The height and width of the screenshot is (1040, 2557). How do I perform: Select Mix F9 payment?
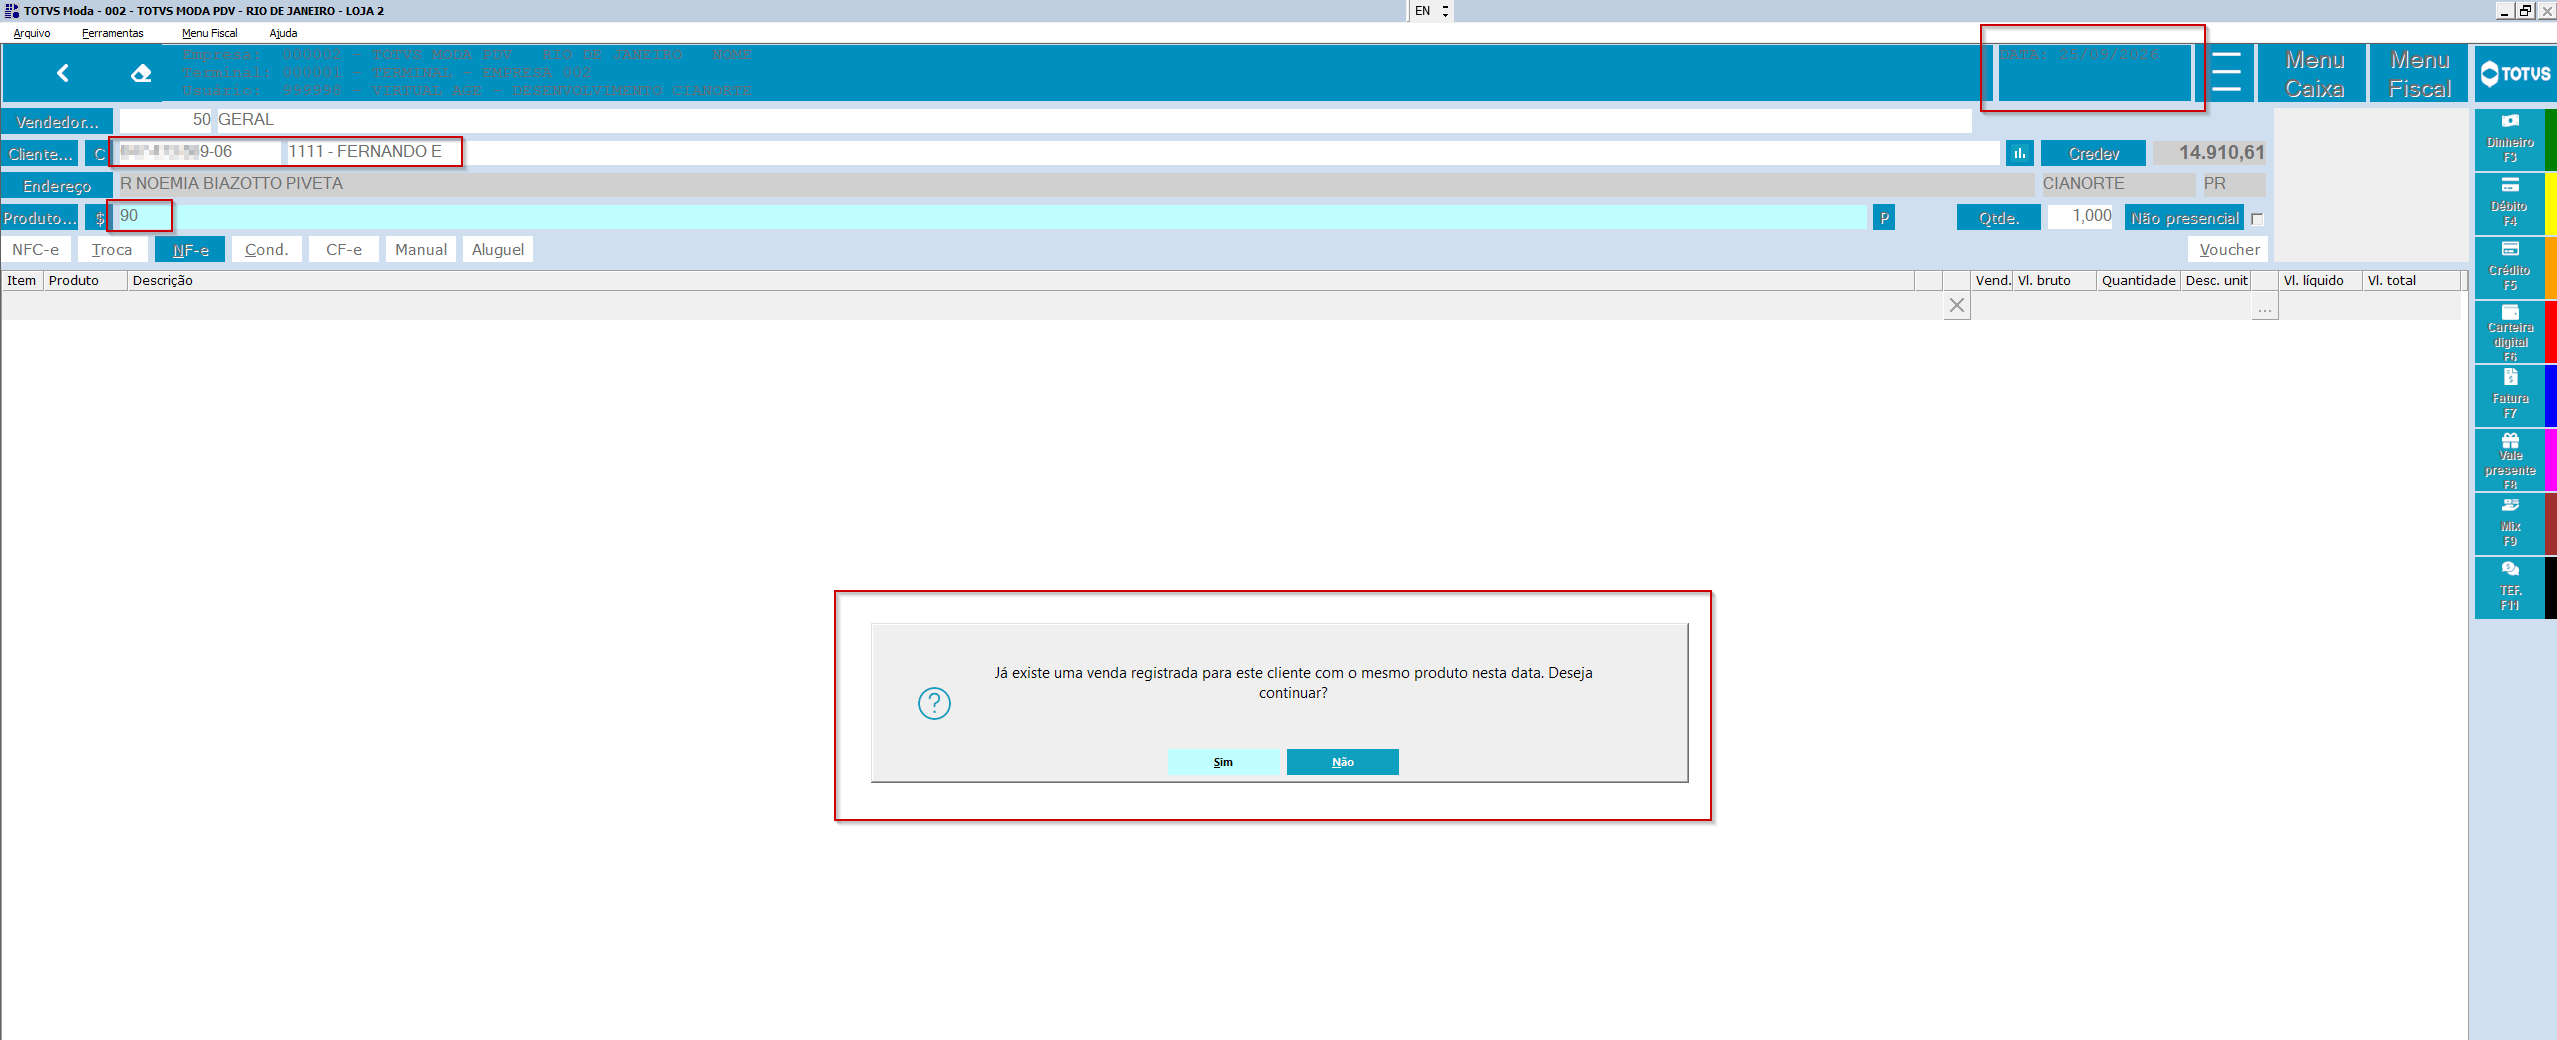click(x=2509, y=523)
